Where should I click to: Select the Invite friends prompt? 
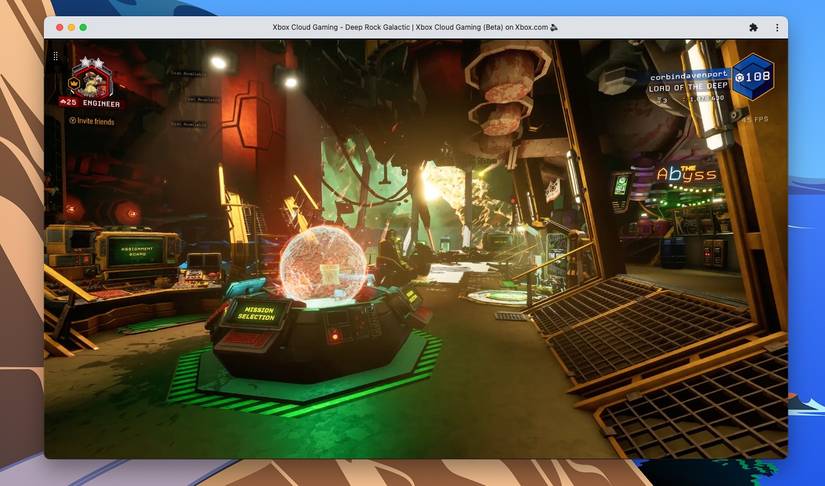tap(92, 121)
